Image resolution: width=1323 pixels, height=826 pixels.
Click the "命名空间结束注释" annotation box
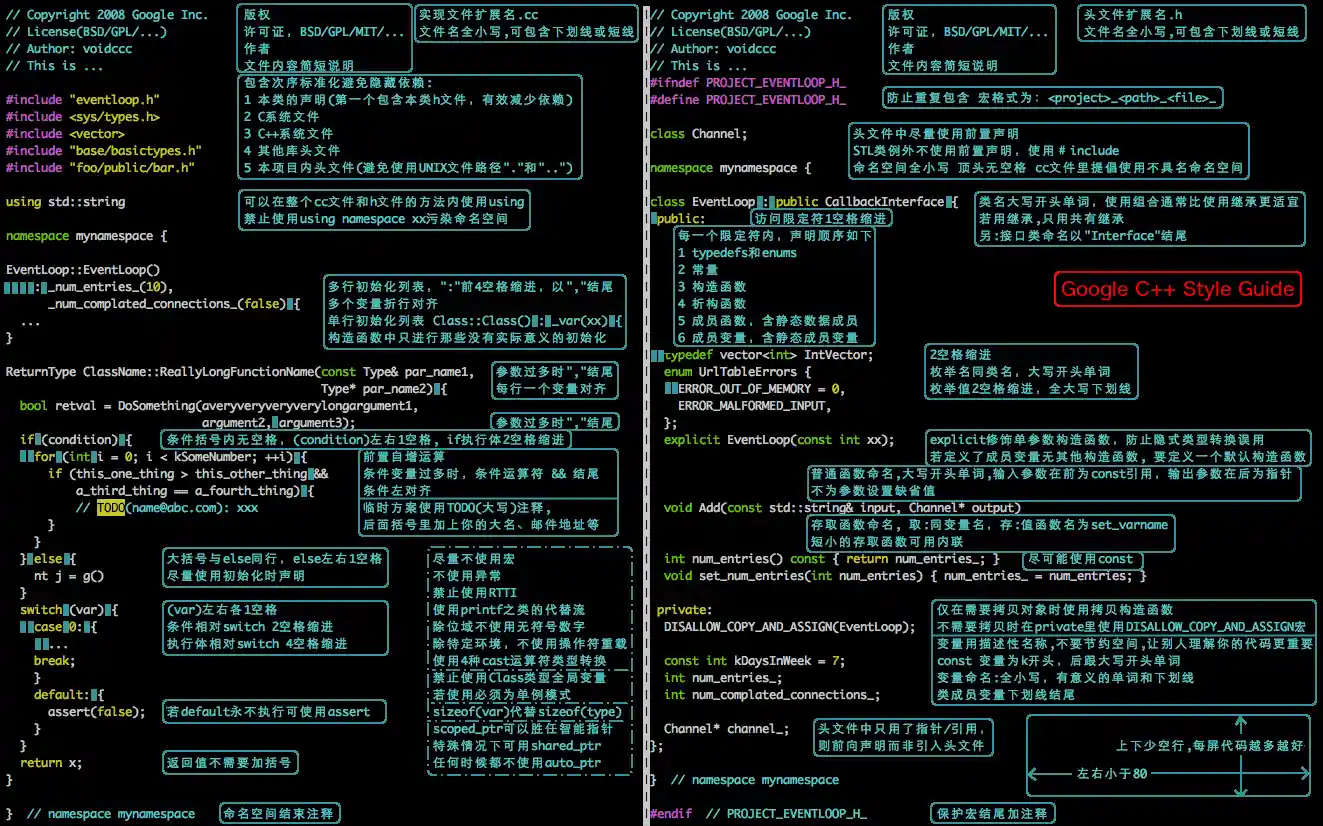pyautogui.click(x=279, y=813)
